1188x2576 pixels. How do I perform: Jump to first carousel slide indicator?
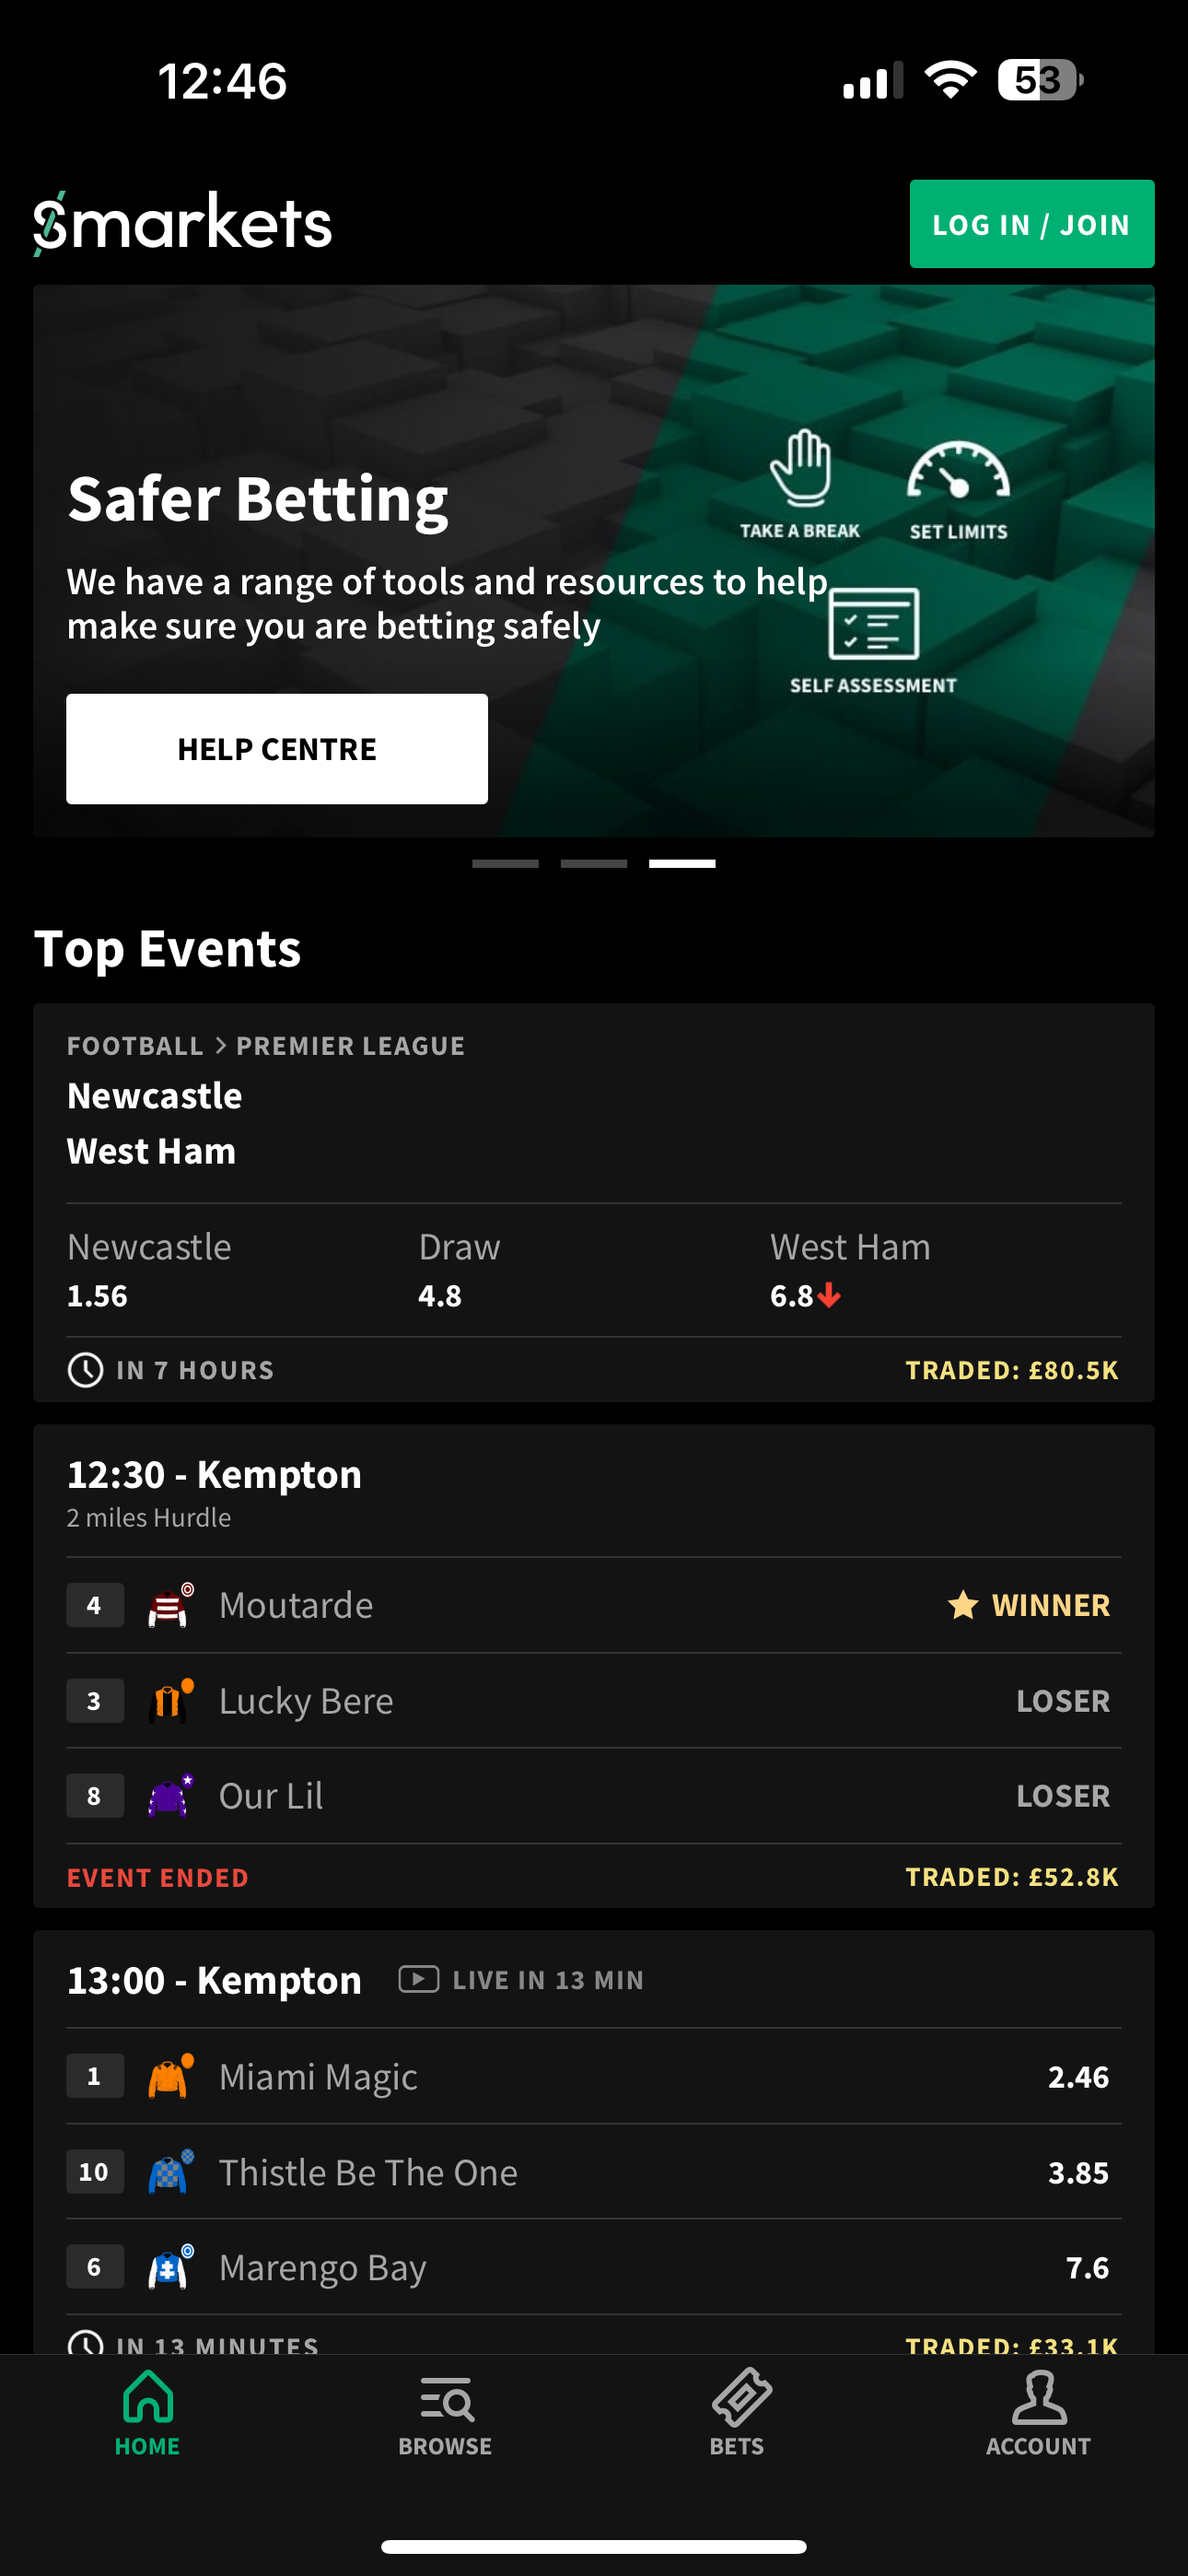pyautogui.click(x=505, y=863)
